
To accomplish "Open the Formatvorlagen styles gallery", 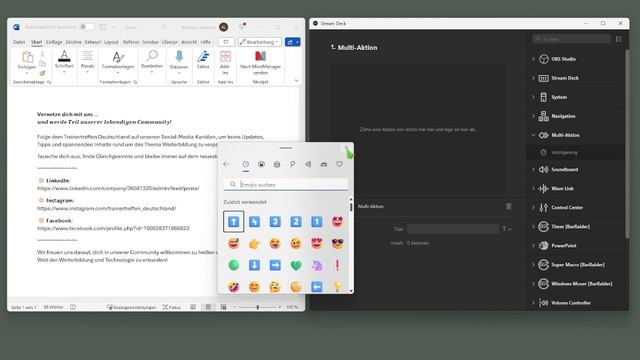I will tap(118, 62).
